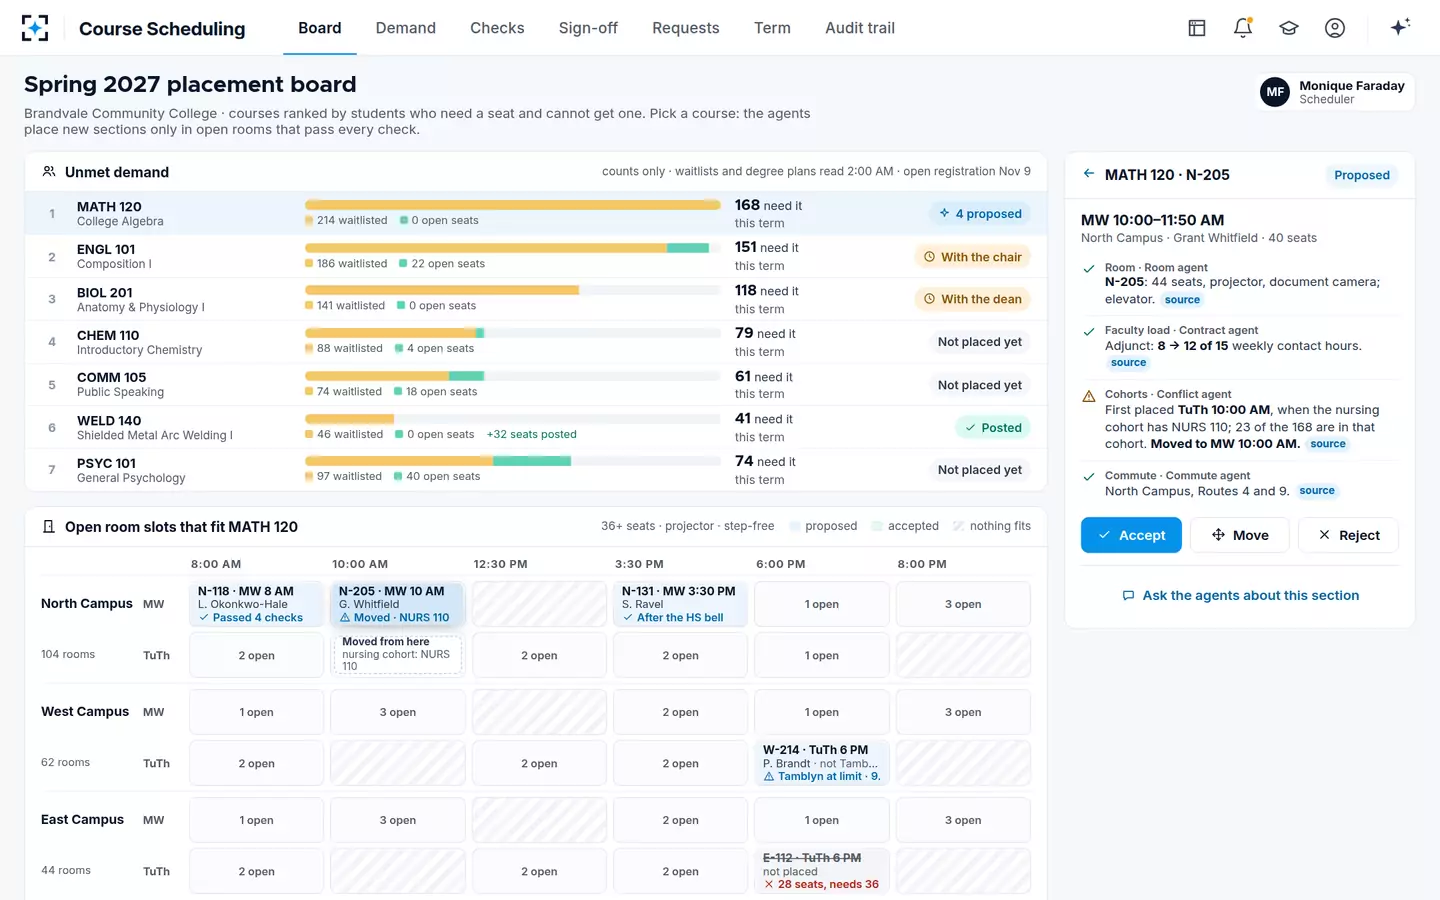The width and height of the screenshot is (1440, 900).
Task: Click the 'proposed' legend swatch
Action: click(x=795, y=526)
